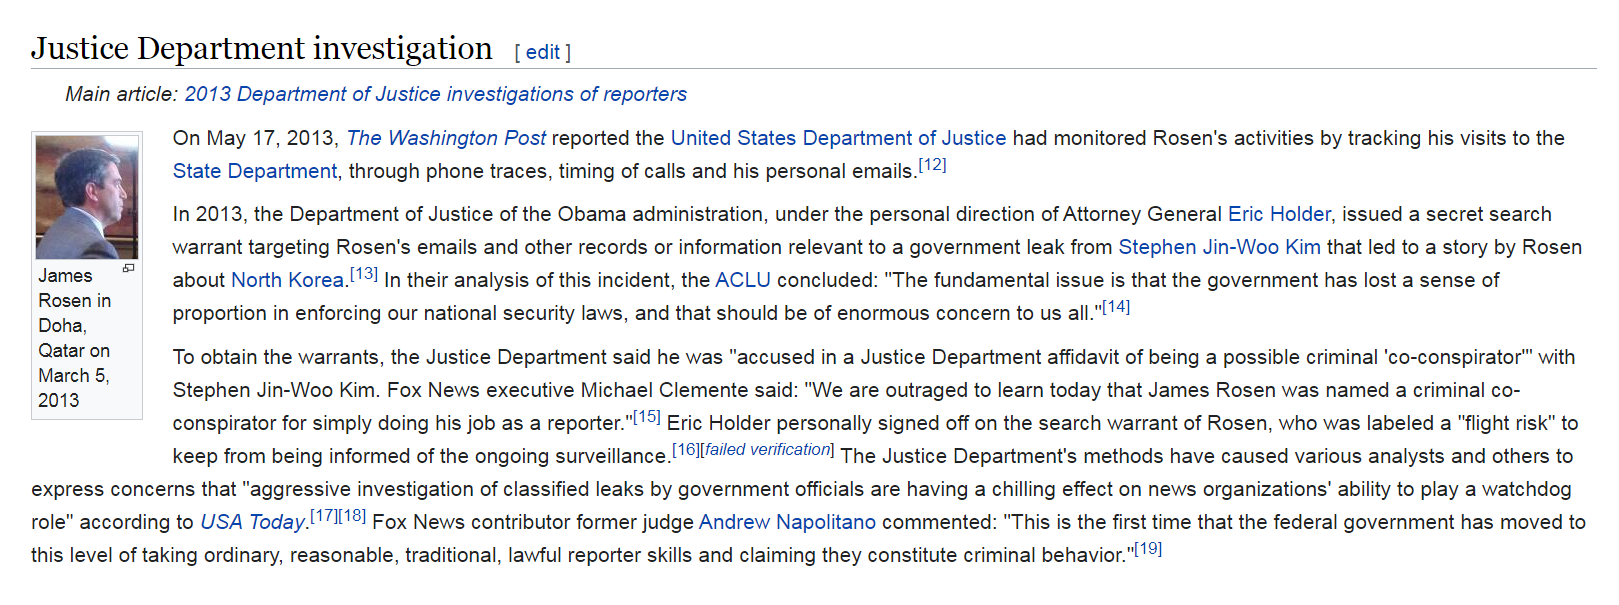Click the ACLU link
This screenshot has height=605, width=1619.
(x=743, y=280)
